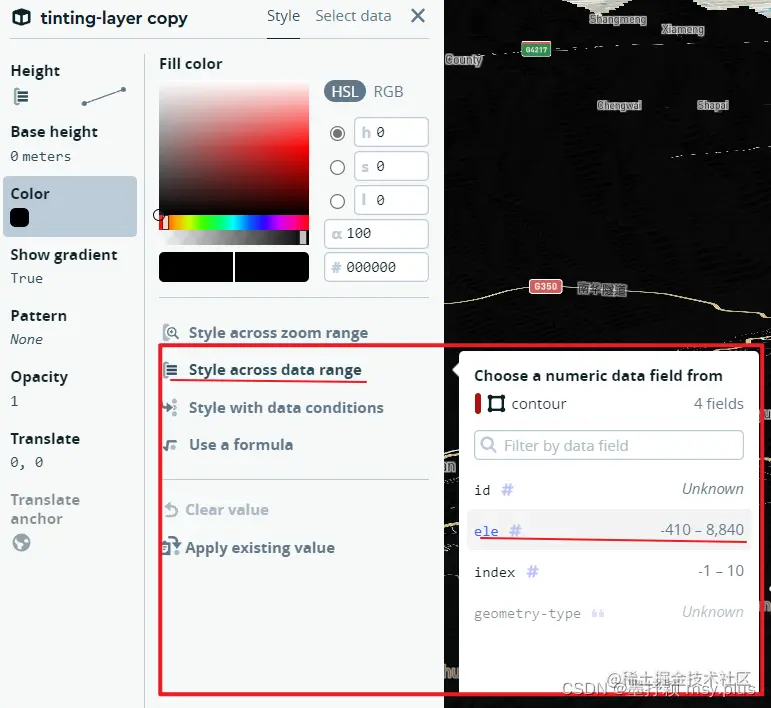Click the tinting-layer copy cube icon
Viewport: 771px width, 708px height.
(x=21, y=18)
